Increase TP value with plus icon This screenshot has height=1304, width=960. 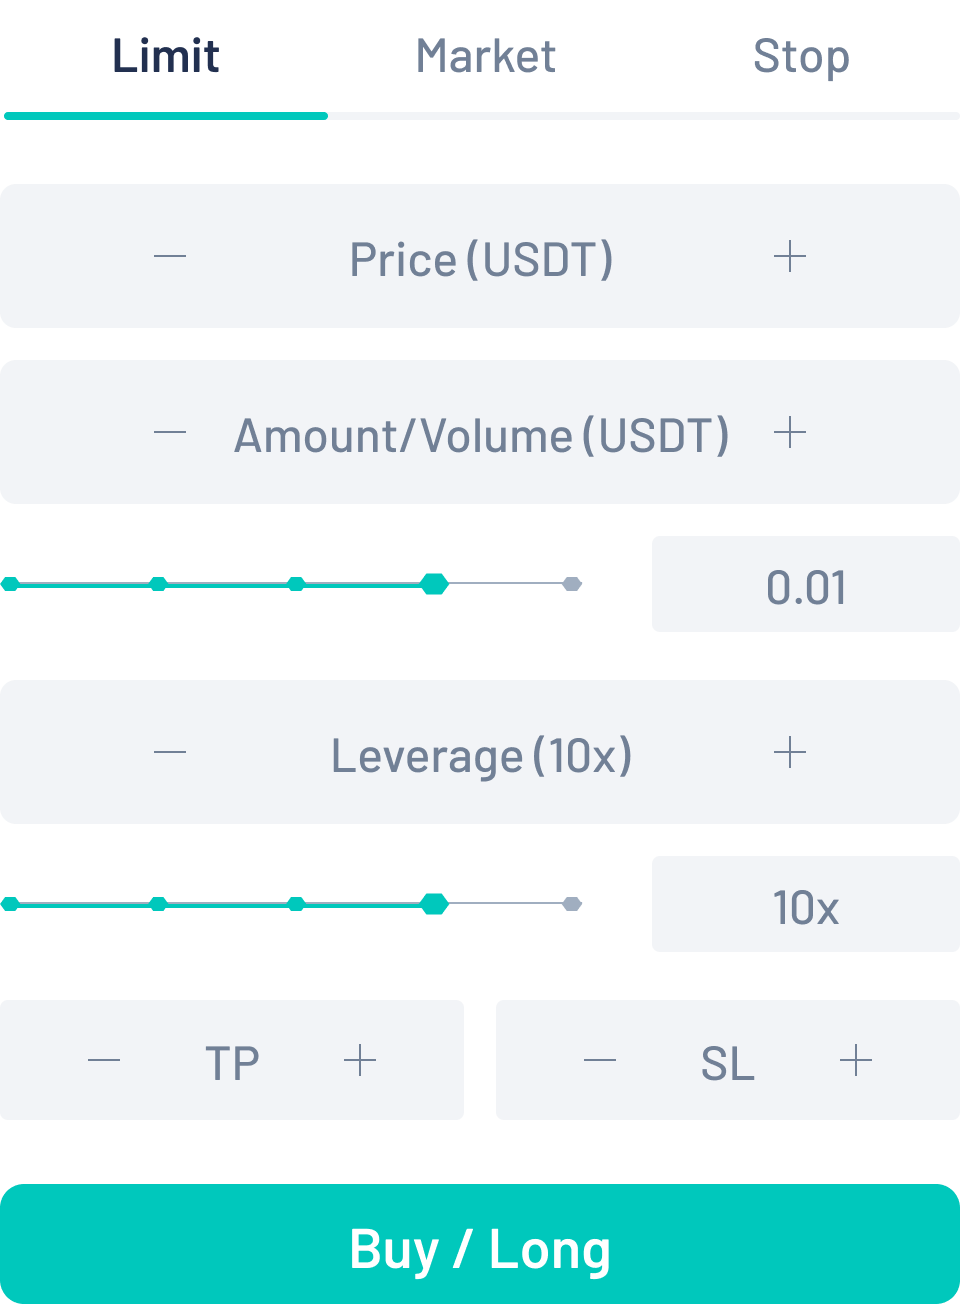[360, 1060]
